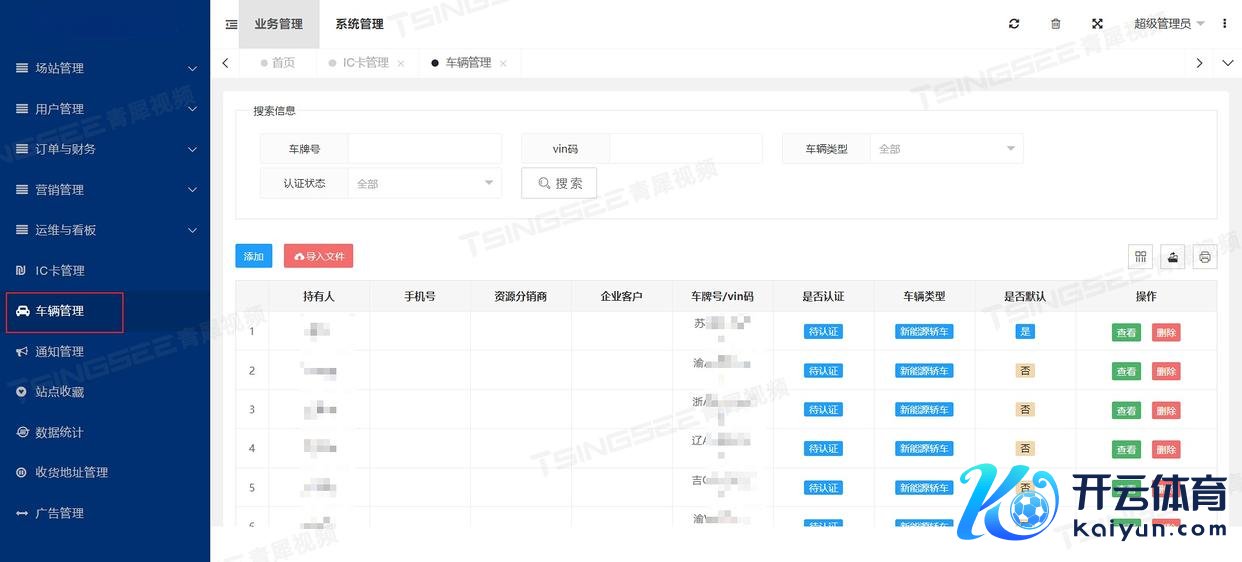Open the vertical three-dots more menu
1242x562 pixels.
[1225, 24]
